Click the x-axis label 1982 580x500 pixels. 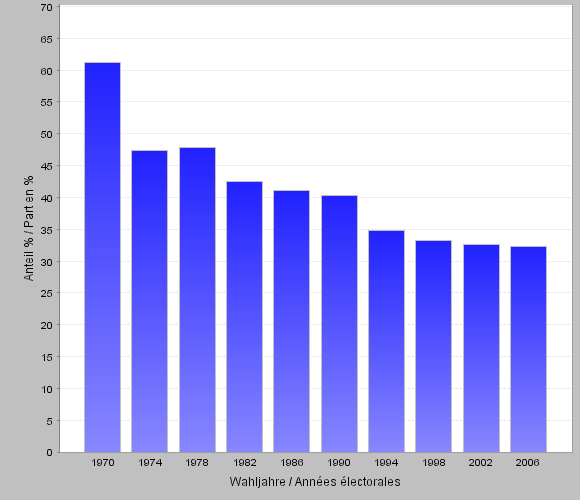coord(245,463)
